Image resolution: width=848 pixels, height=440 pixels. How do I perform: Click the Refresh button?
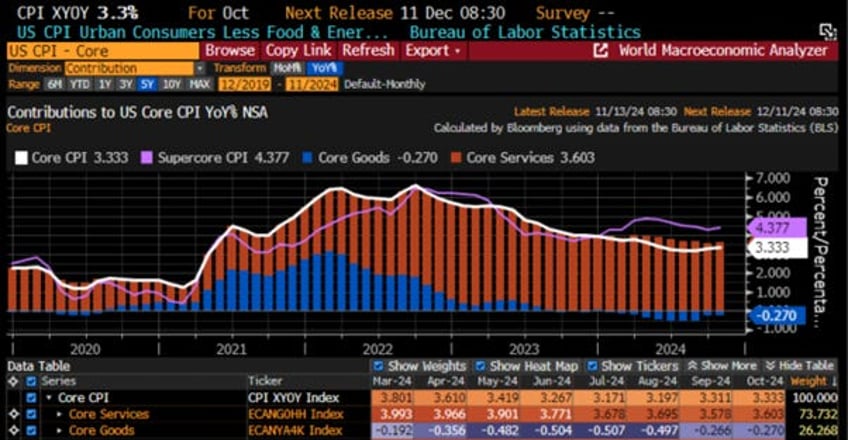click(368, 51)
